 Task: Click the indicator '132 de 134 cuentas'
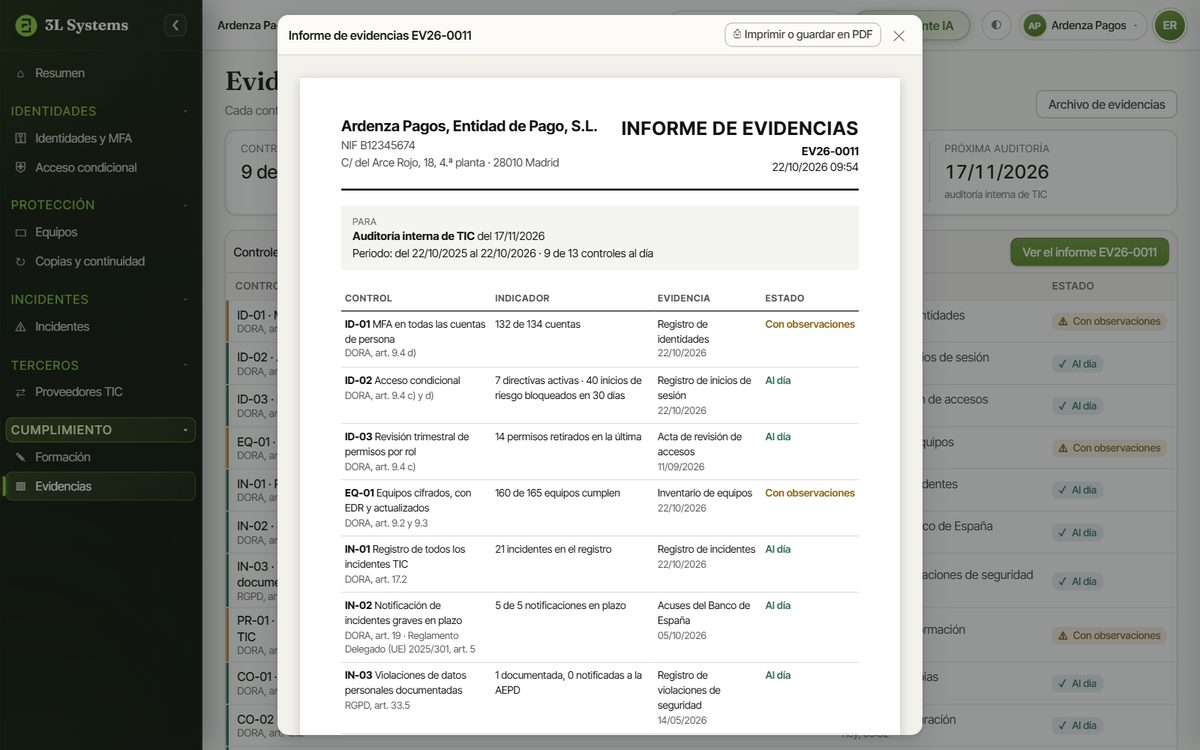tap(538, 324)
